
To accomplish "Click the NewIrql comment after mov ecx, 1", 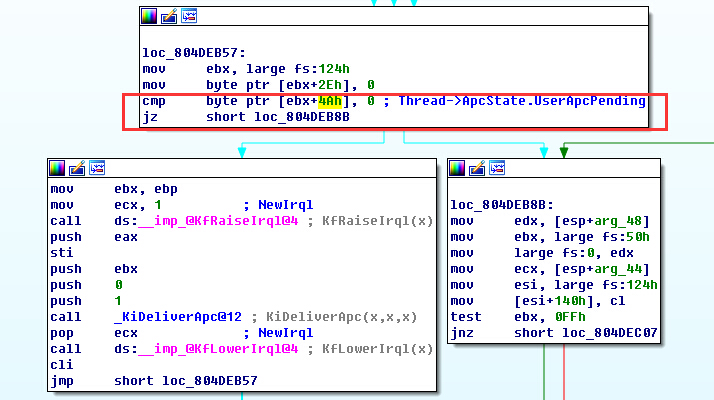I will click(286, 205).
